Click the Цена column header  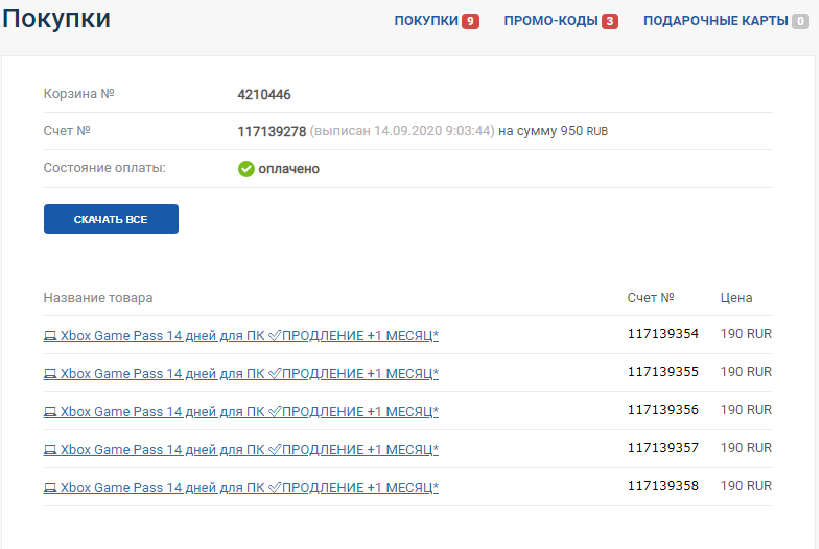736,298
